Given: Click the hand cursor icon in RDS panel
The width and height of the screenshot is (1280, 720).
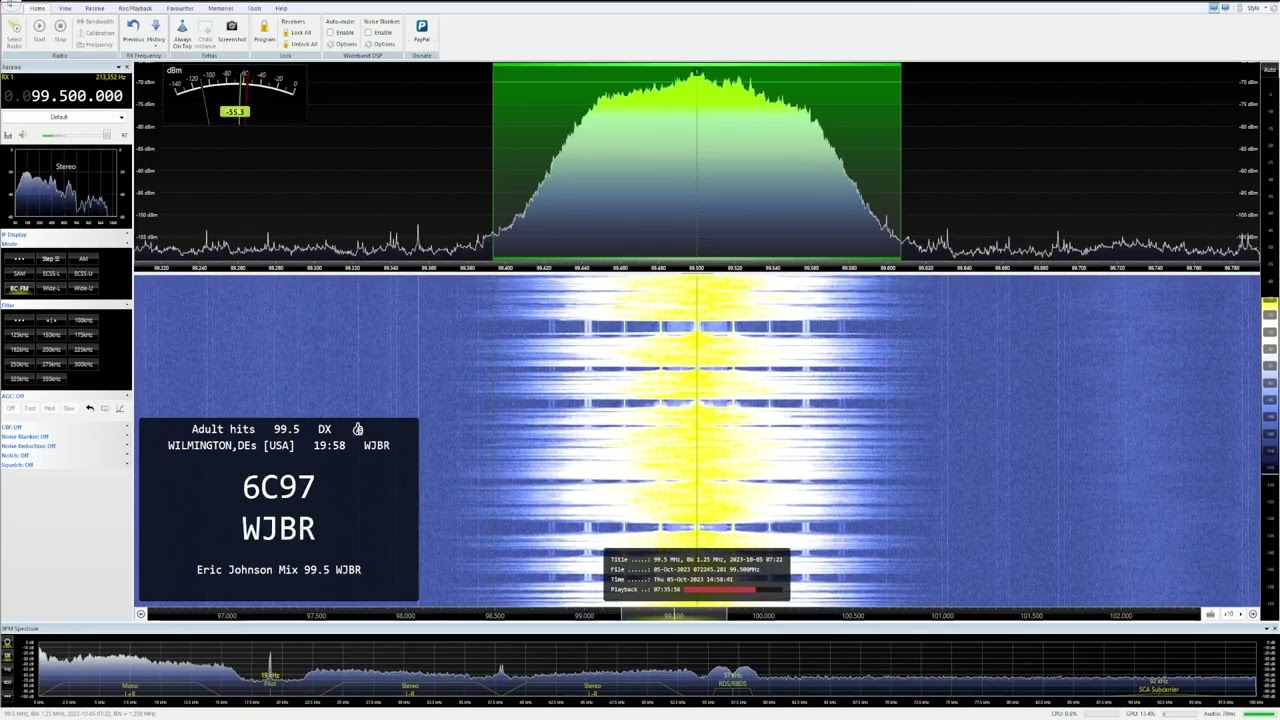Looking at the screenshot, I should [358, 429].
